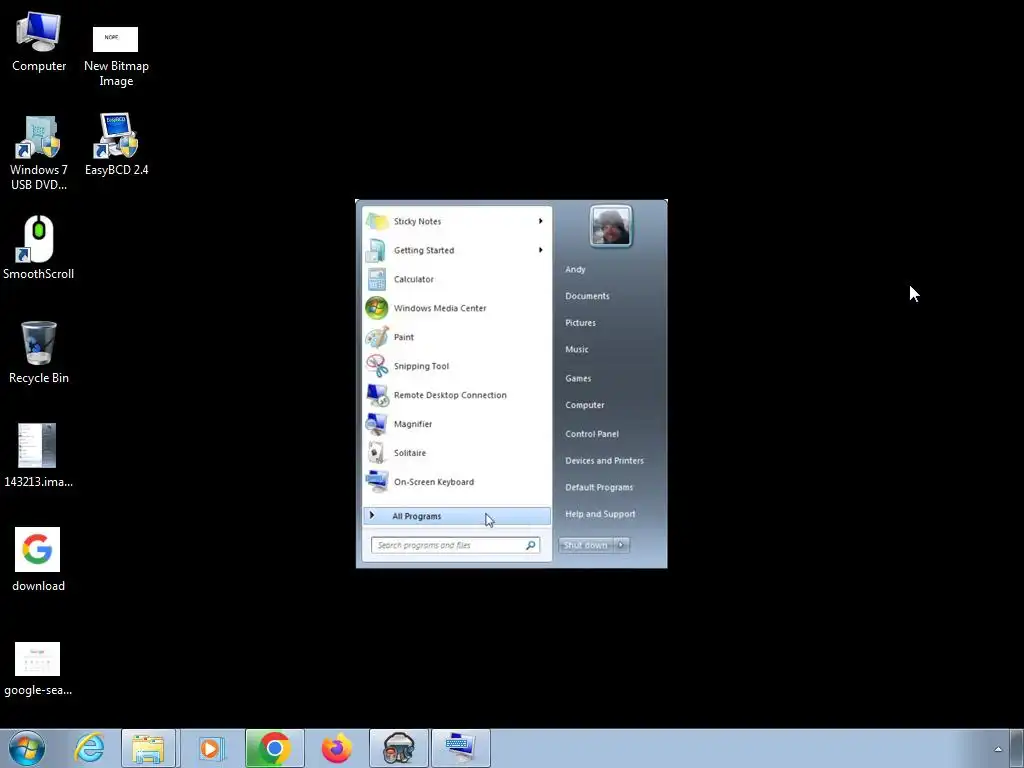Open Windows Media Center

point(457,308)
